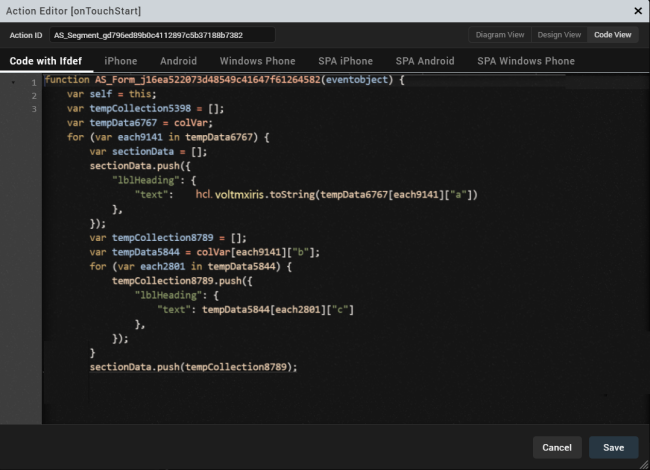Go to the SPA Windows Phone tab
The height and width of the screenshot is (470, 650).
pos(525,61)
